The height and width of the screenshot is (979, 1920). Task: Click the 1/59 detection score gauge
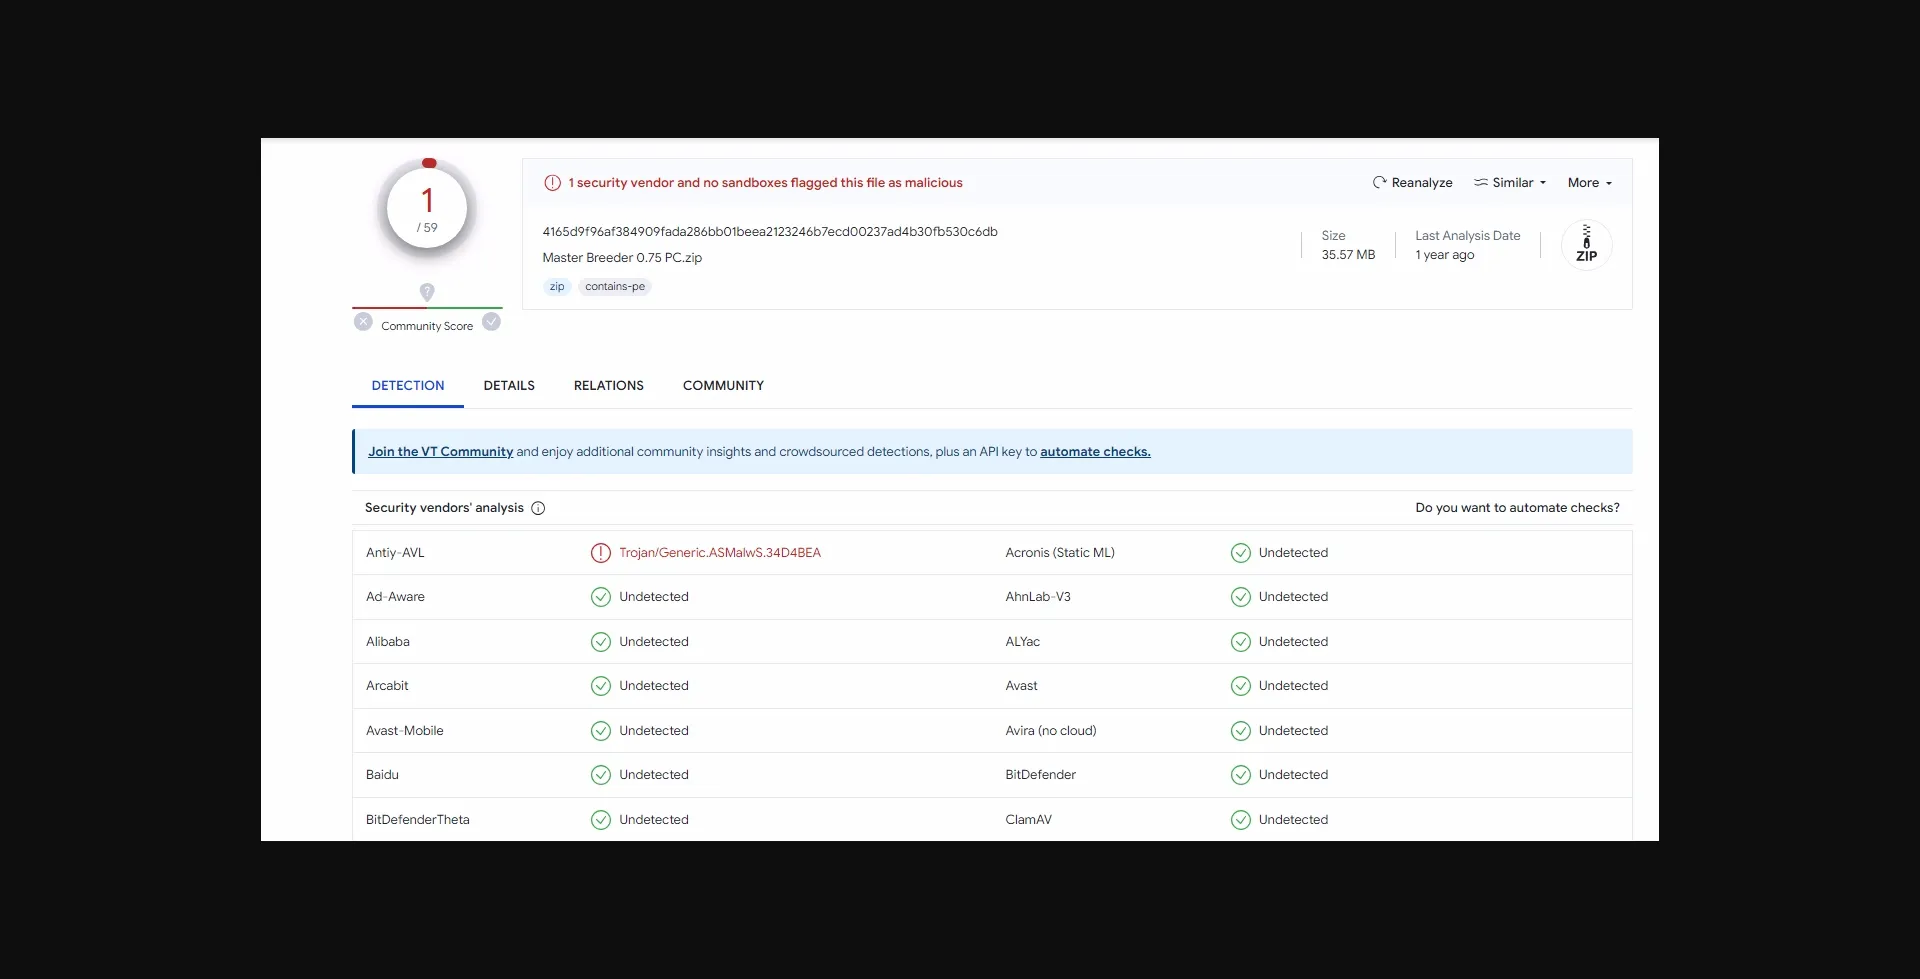(x=427, y=210)
